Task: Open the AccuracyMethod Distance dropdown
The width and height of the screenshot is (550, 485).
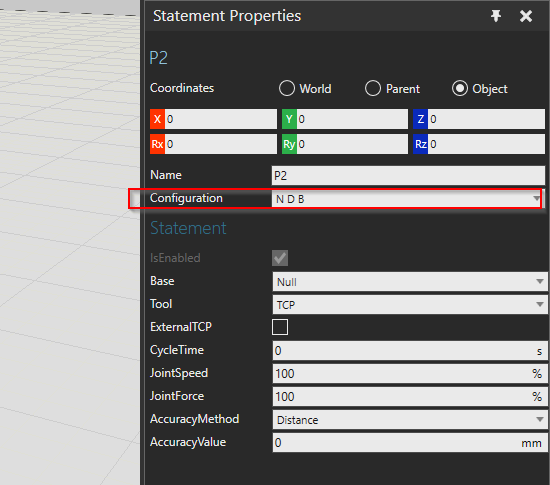Action: point(410,419)
